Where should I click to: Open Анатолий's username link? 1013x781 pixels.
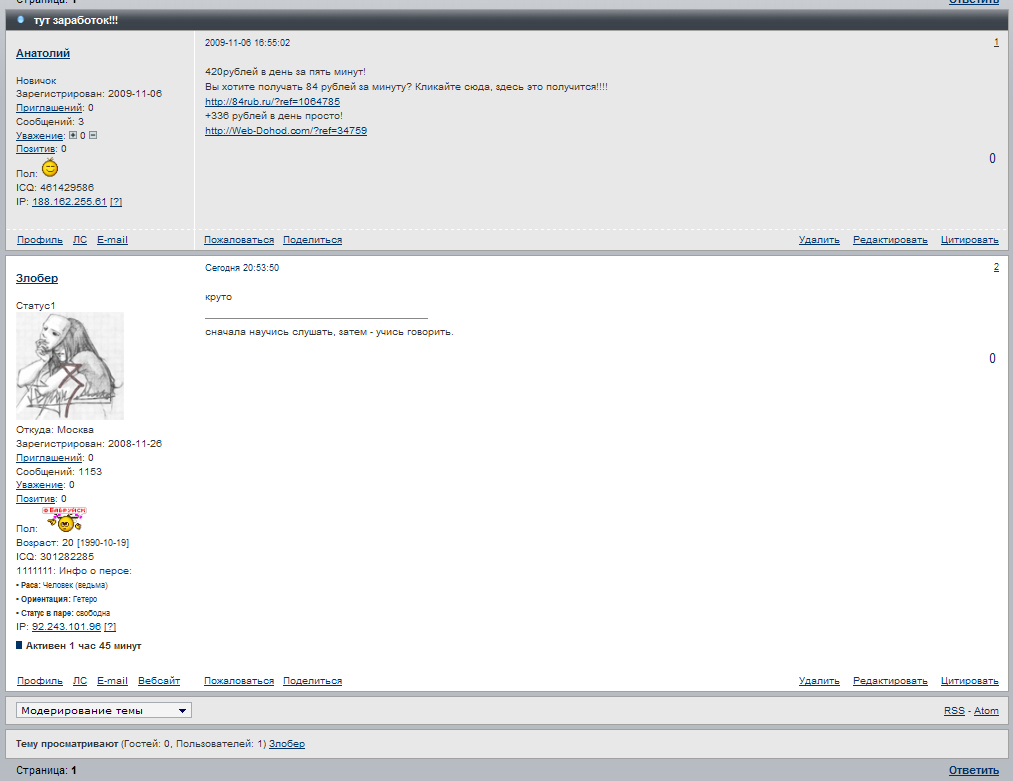pos(43,53)
